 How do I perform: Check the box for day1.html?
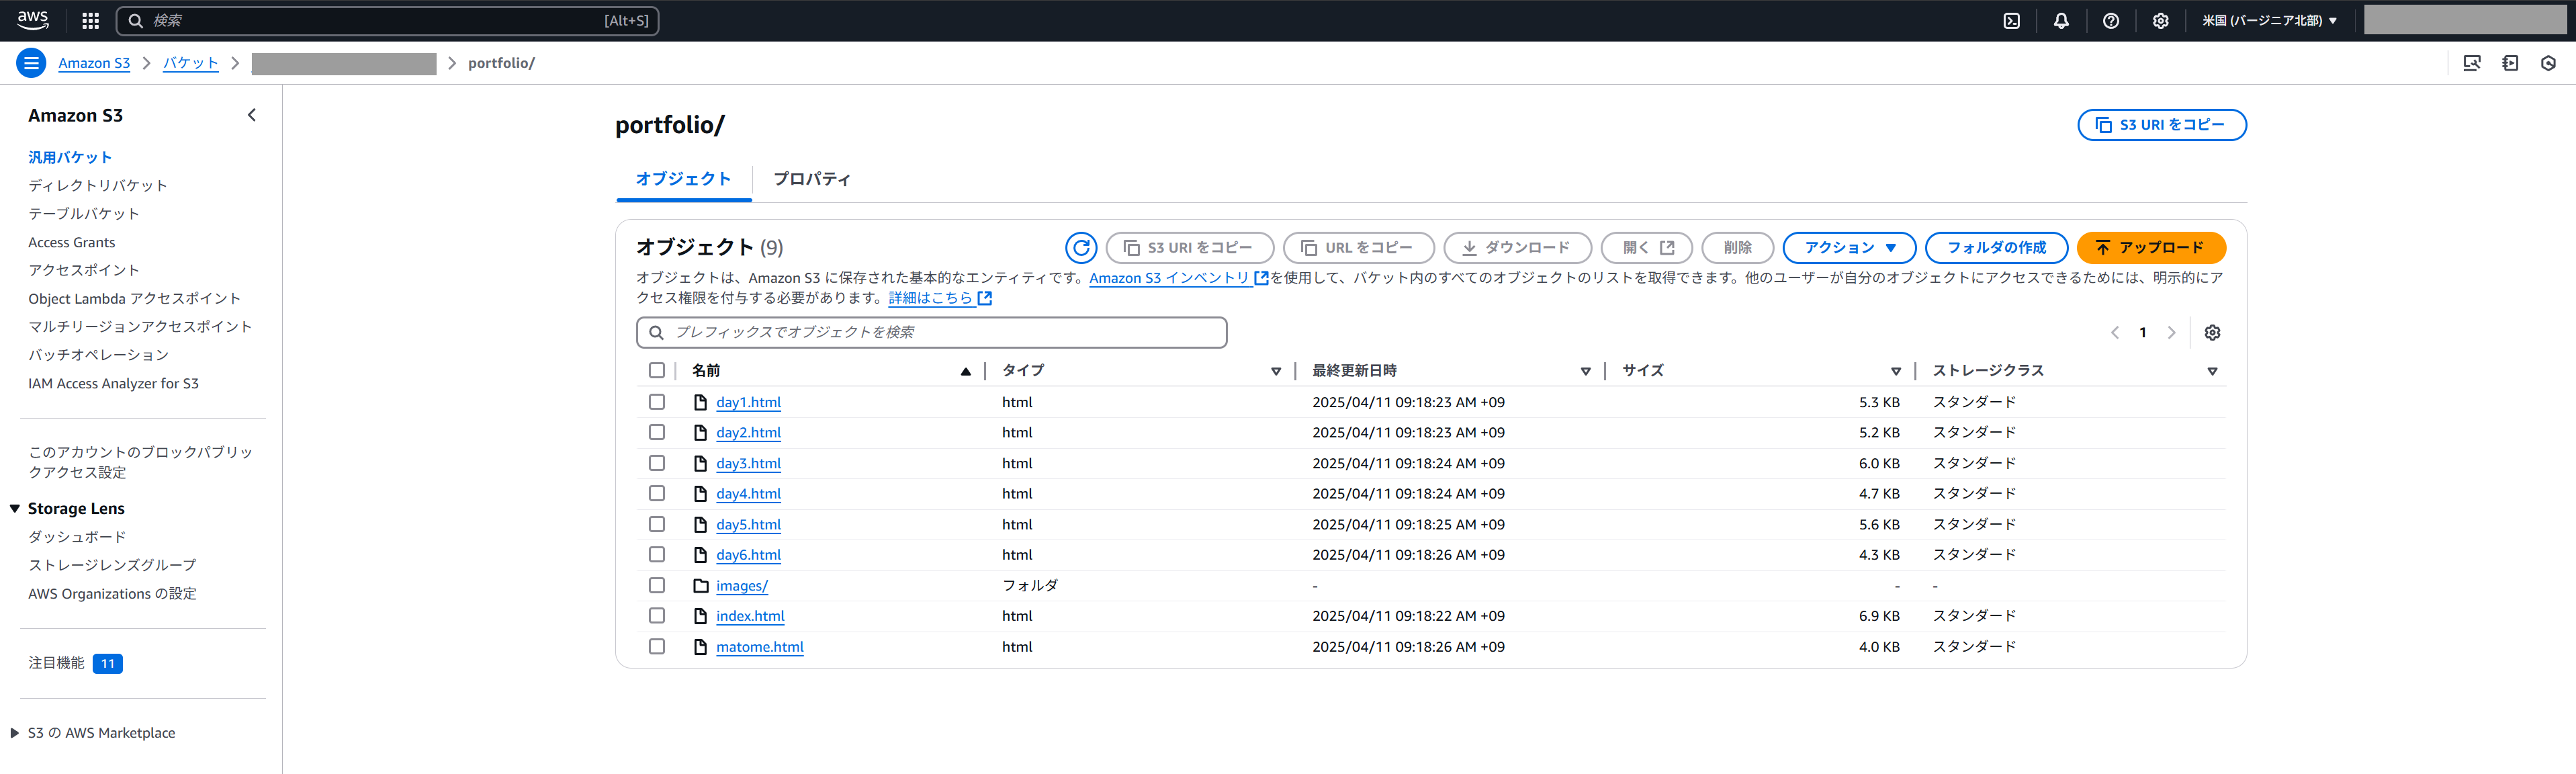(x=657, y=402)
